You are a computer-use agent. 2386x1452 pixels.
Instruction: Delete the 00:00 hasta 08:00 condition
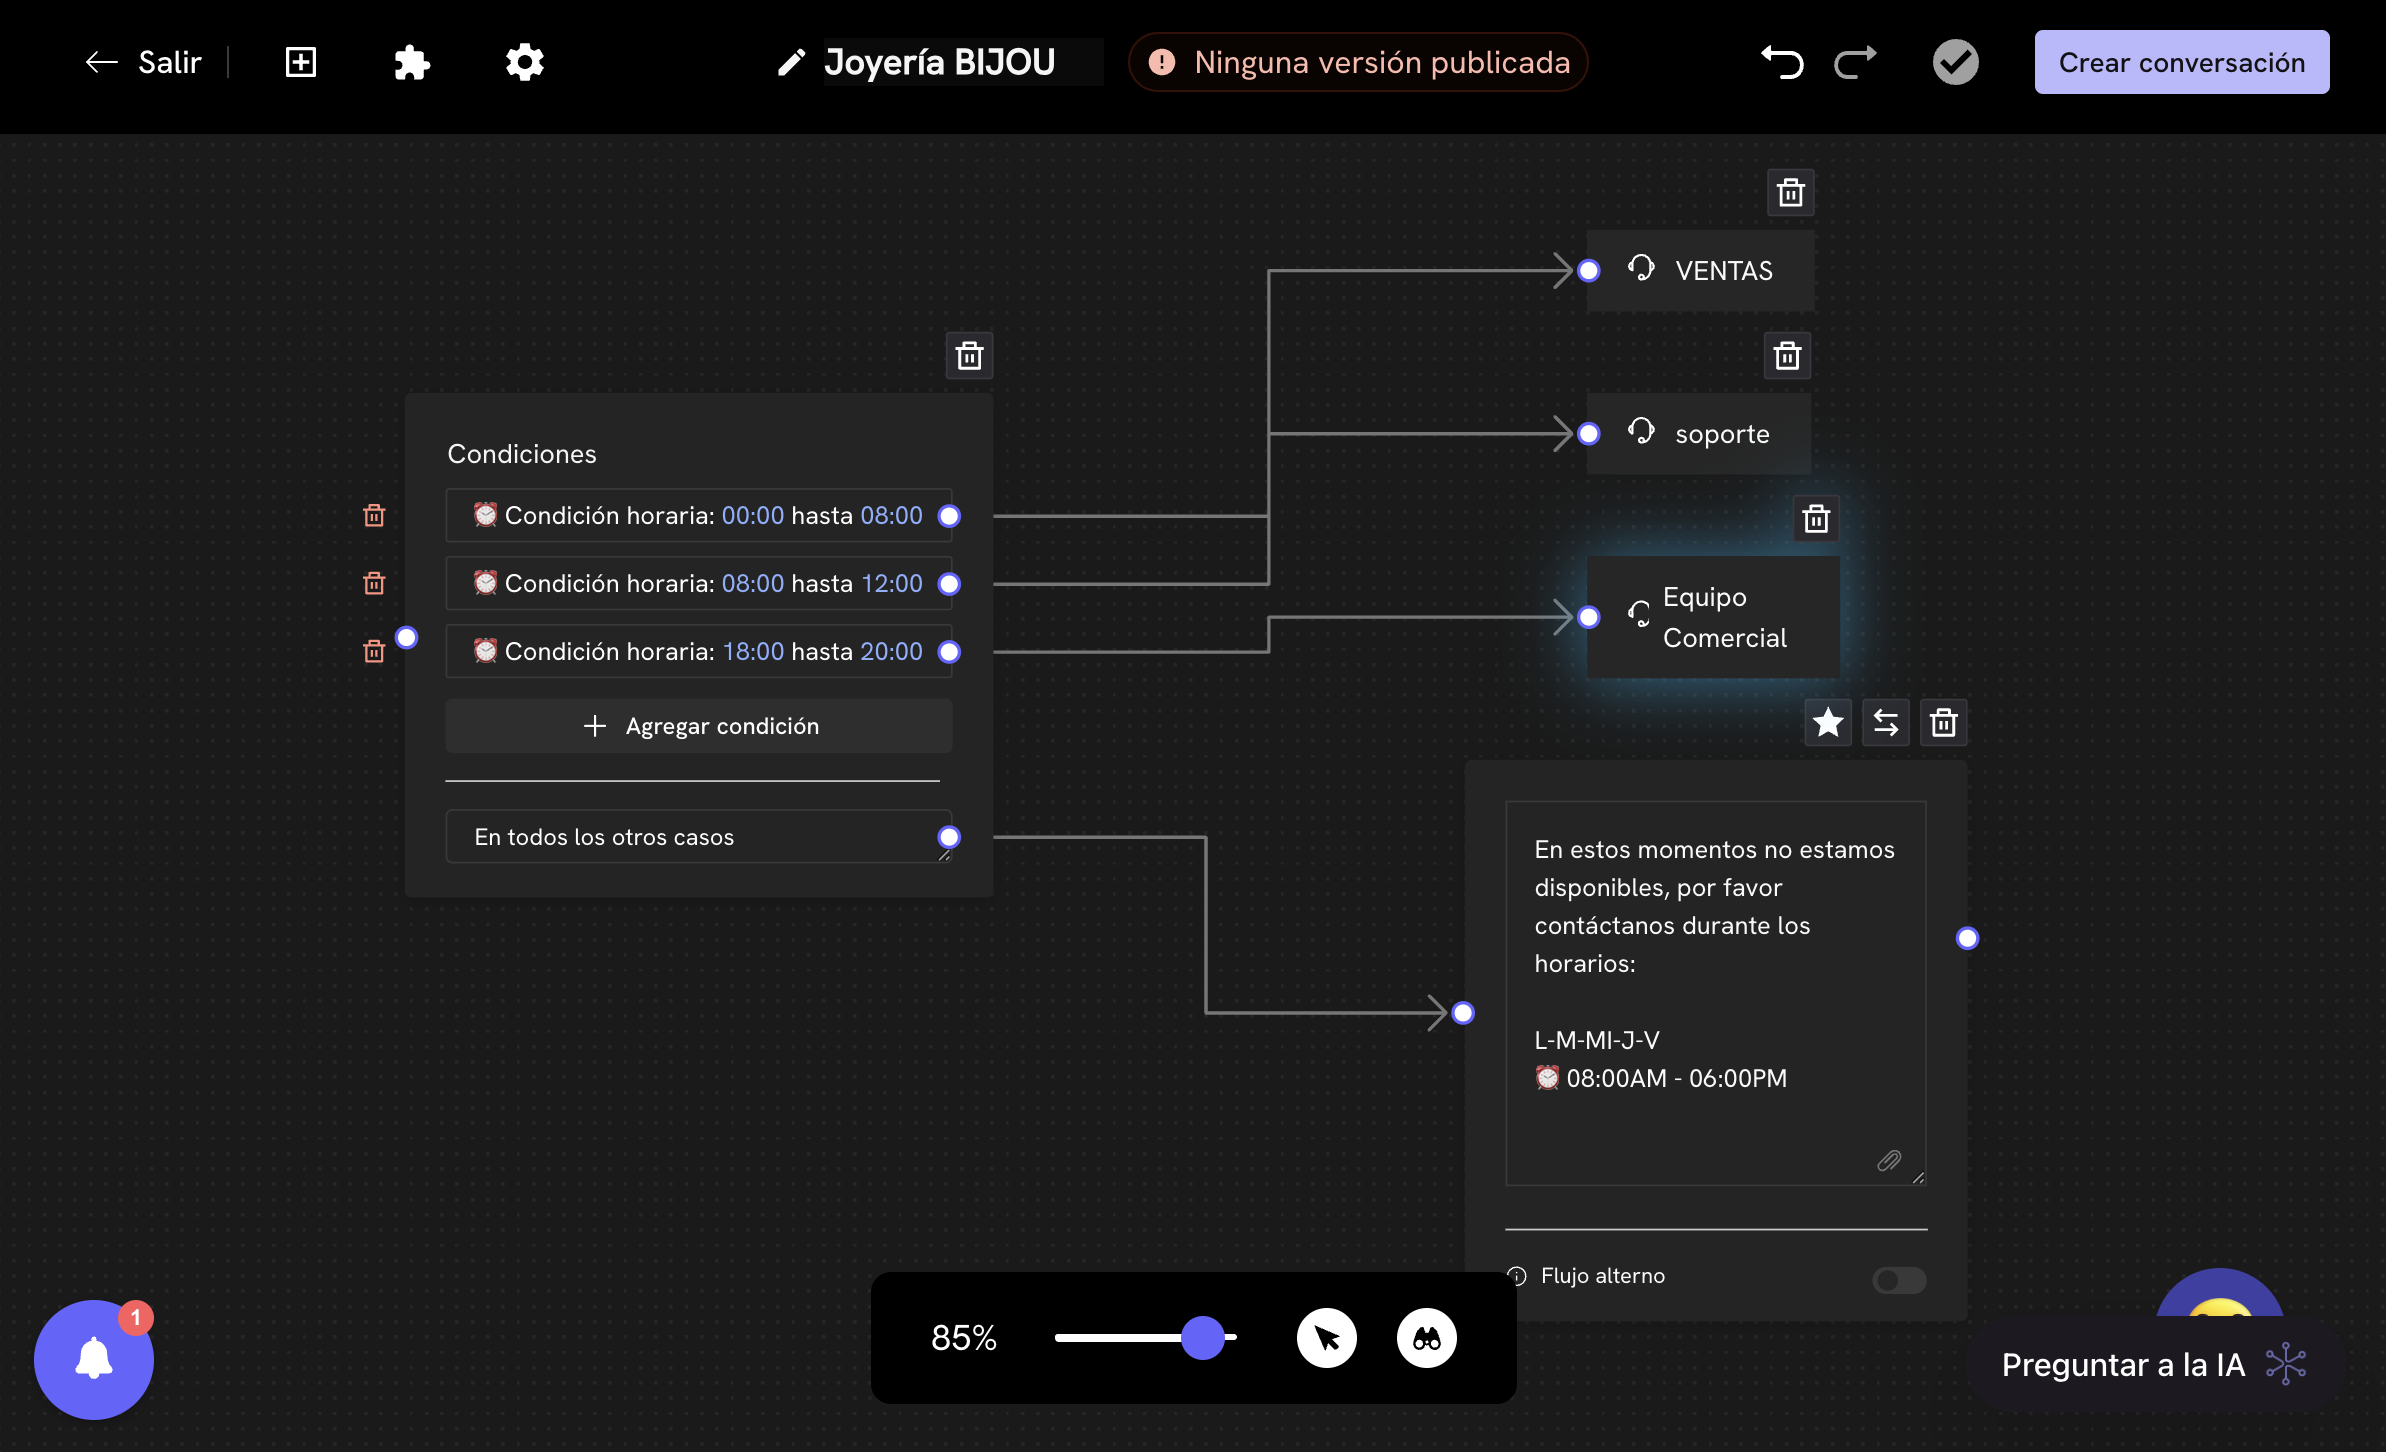coord(374,515)
